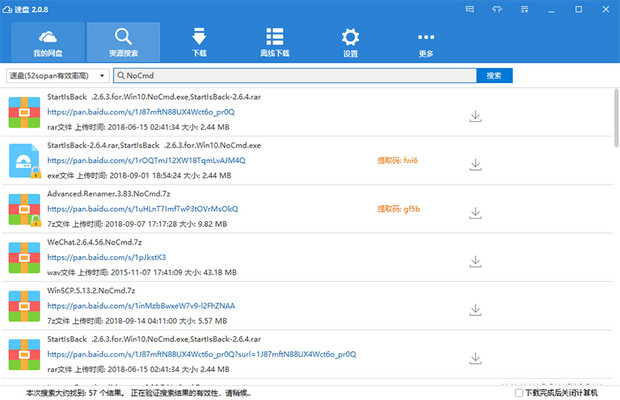
Task: Select the title WeChat.2.6.4.56.NoCmd.7z
Action: pos(95,242)
